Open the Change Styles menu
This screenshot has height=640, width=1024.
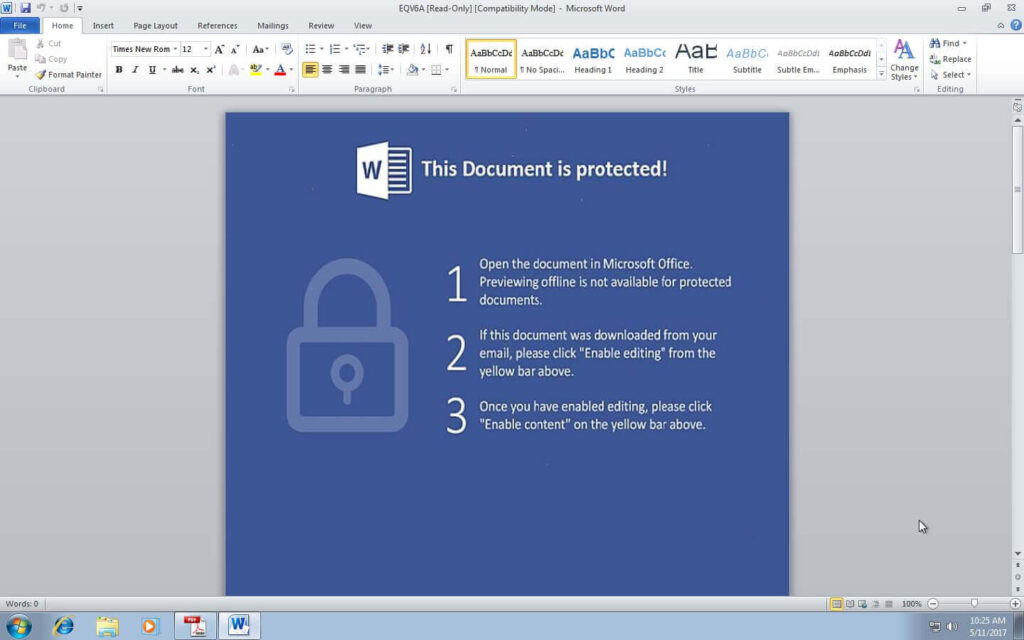click(x=904, y=59)
